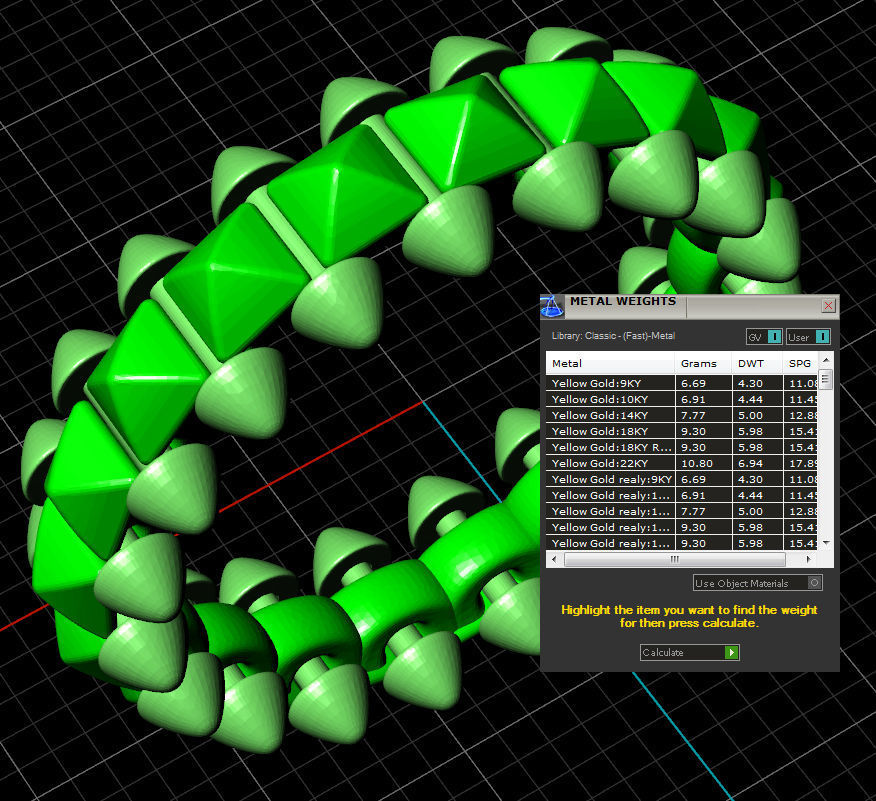Click the Library: Classic - (Fast)-Metal label
This screenshot has width=876, height=801.
click(613, 336)
